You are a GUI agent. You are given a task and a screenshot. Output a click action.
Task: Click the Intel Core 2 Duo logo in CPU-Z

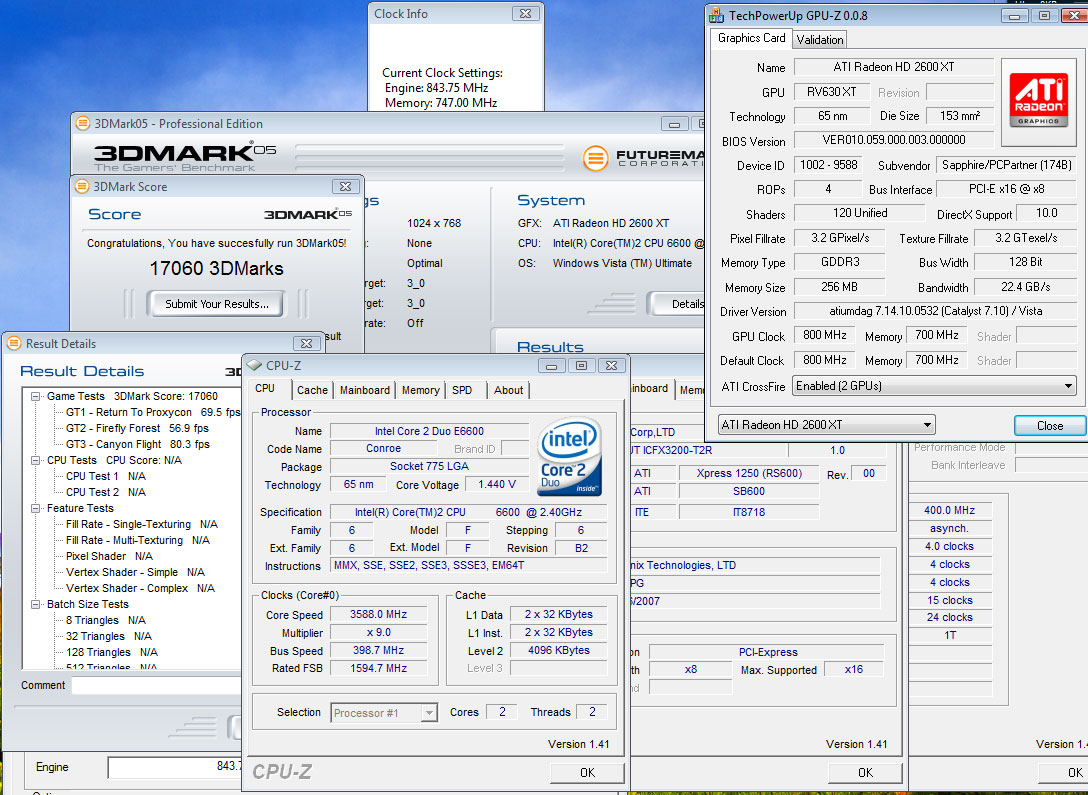(569, 456)
